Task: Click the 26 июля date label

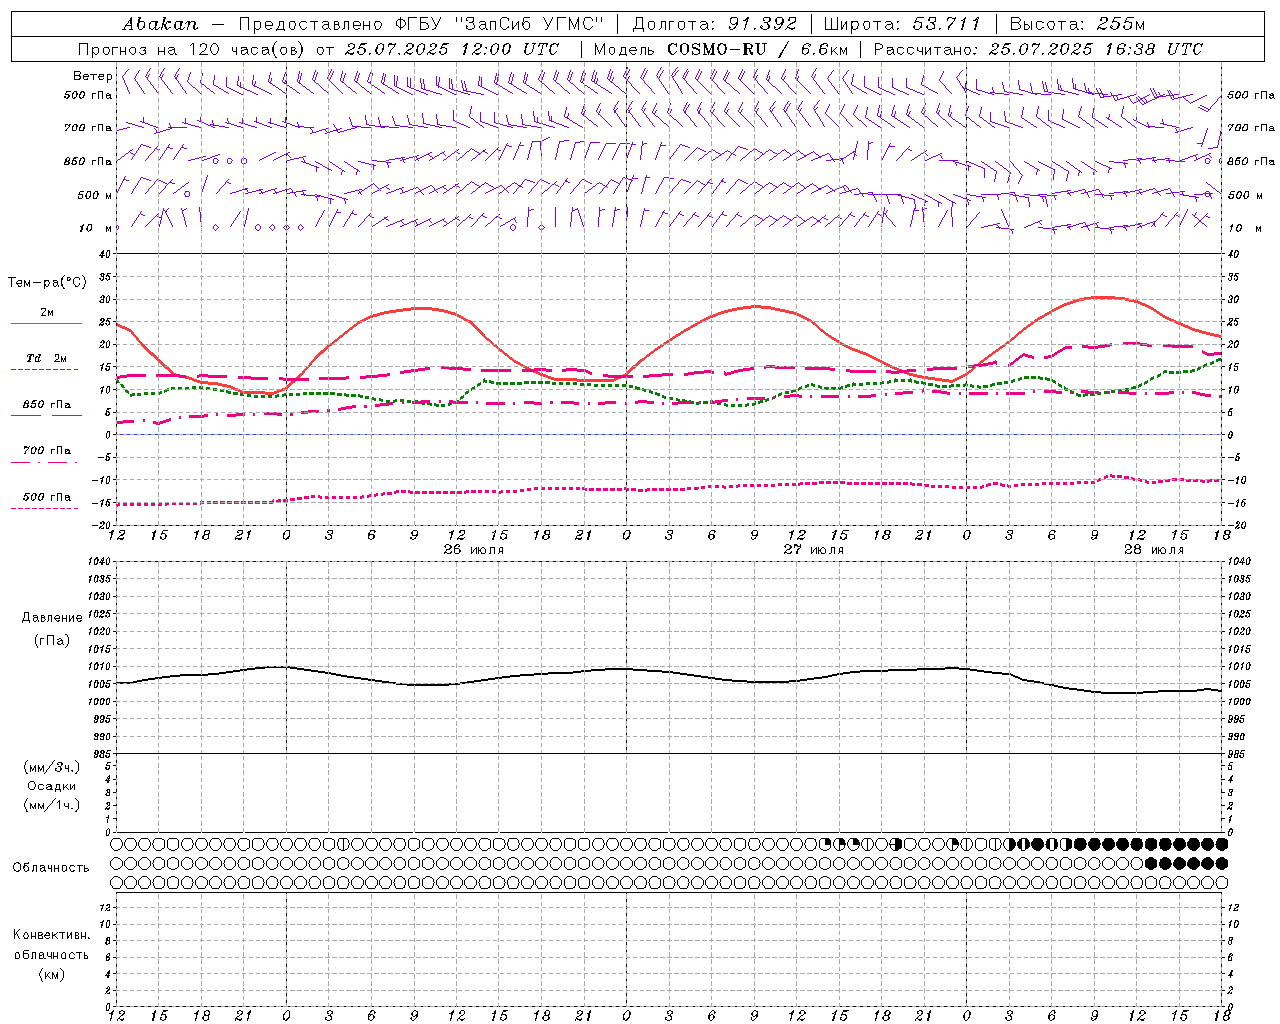Action: (473, 550)
